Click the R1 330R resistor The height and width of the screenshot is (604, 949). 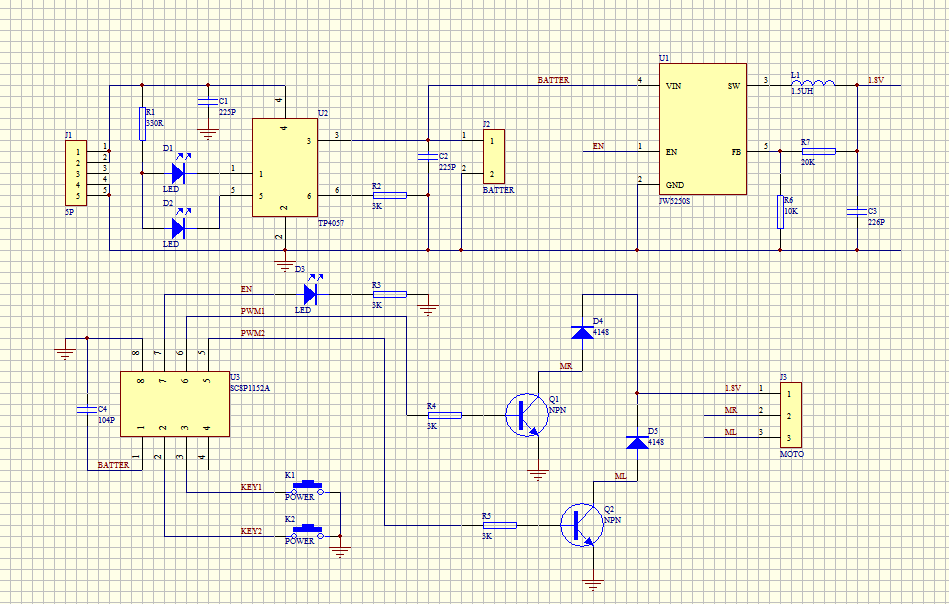point(142,125)
